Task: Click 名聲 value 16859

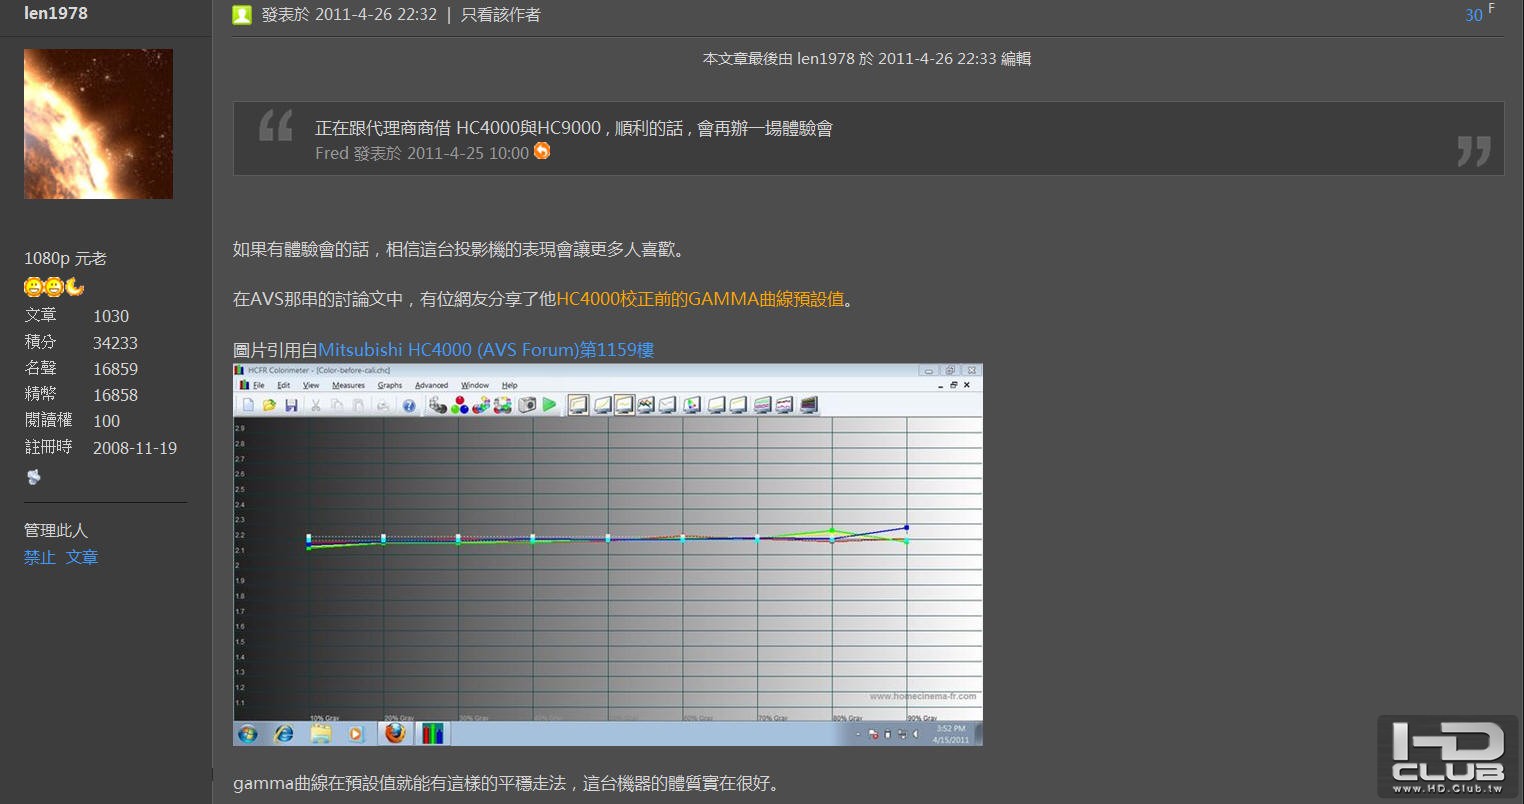Action: pos(115,369)
